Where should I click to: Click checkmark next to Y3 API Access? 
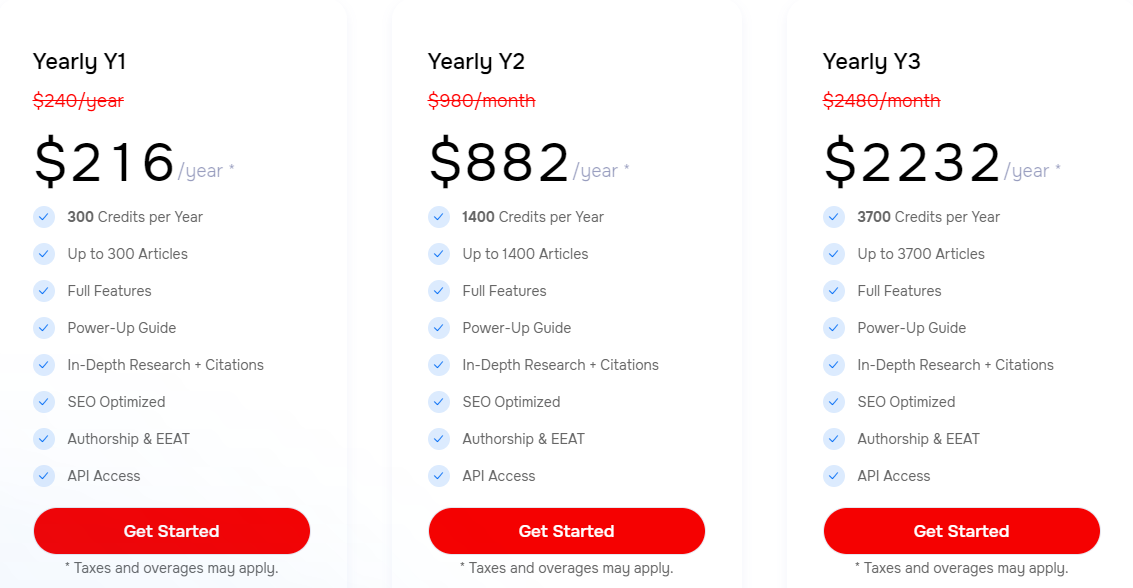pos(834,476)
